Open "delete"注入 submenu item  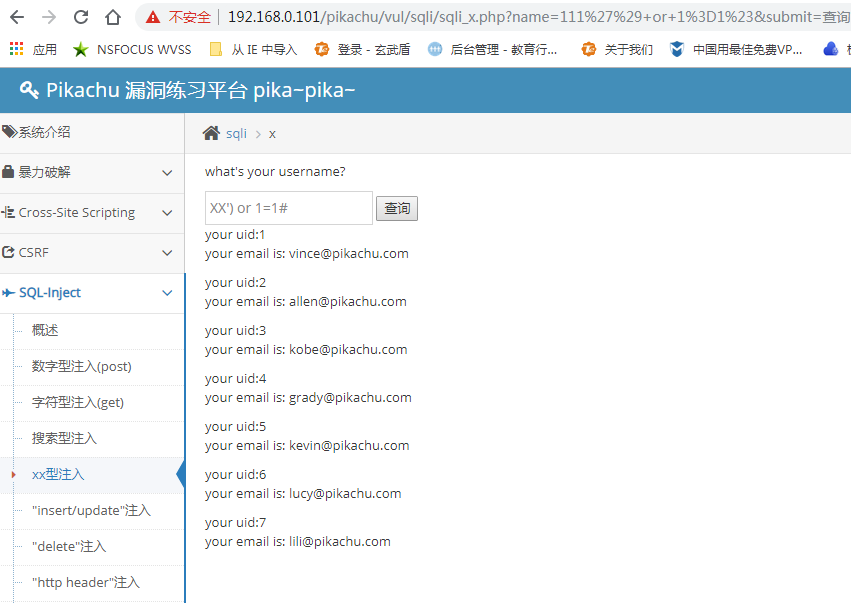coord(69,546)
